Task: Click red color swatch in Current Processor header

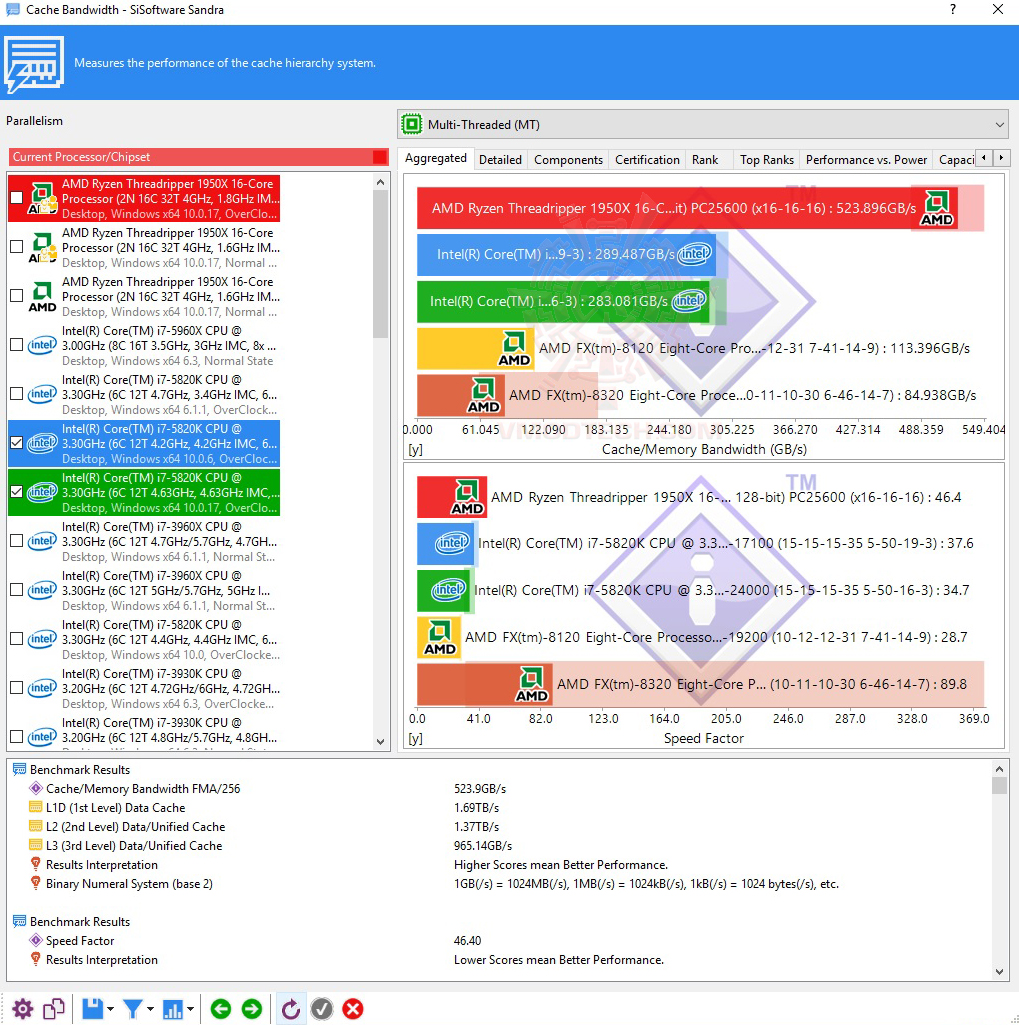Action: 379,157
